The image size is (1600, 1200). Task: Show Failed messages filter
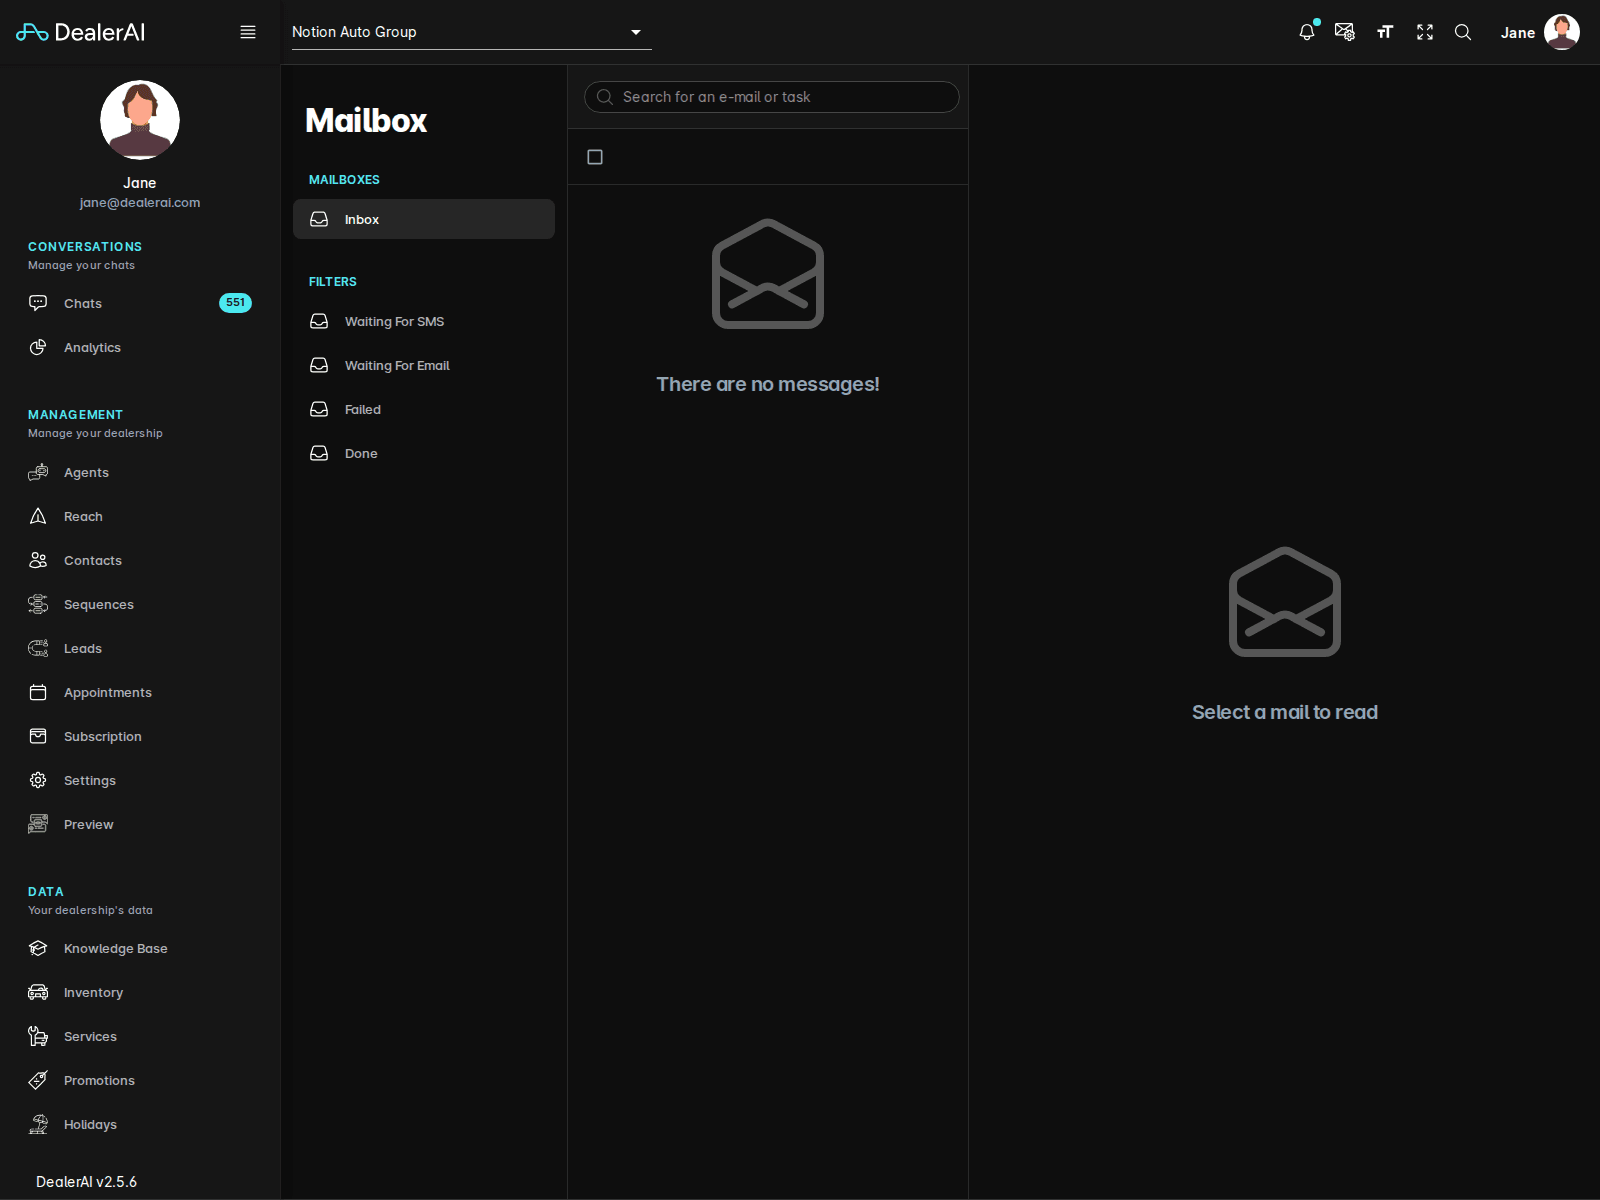click(x=363, y=409)
